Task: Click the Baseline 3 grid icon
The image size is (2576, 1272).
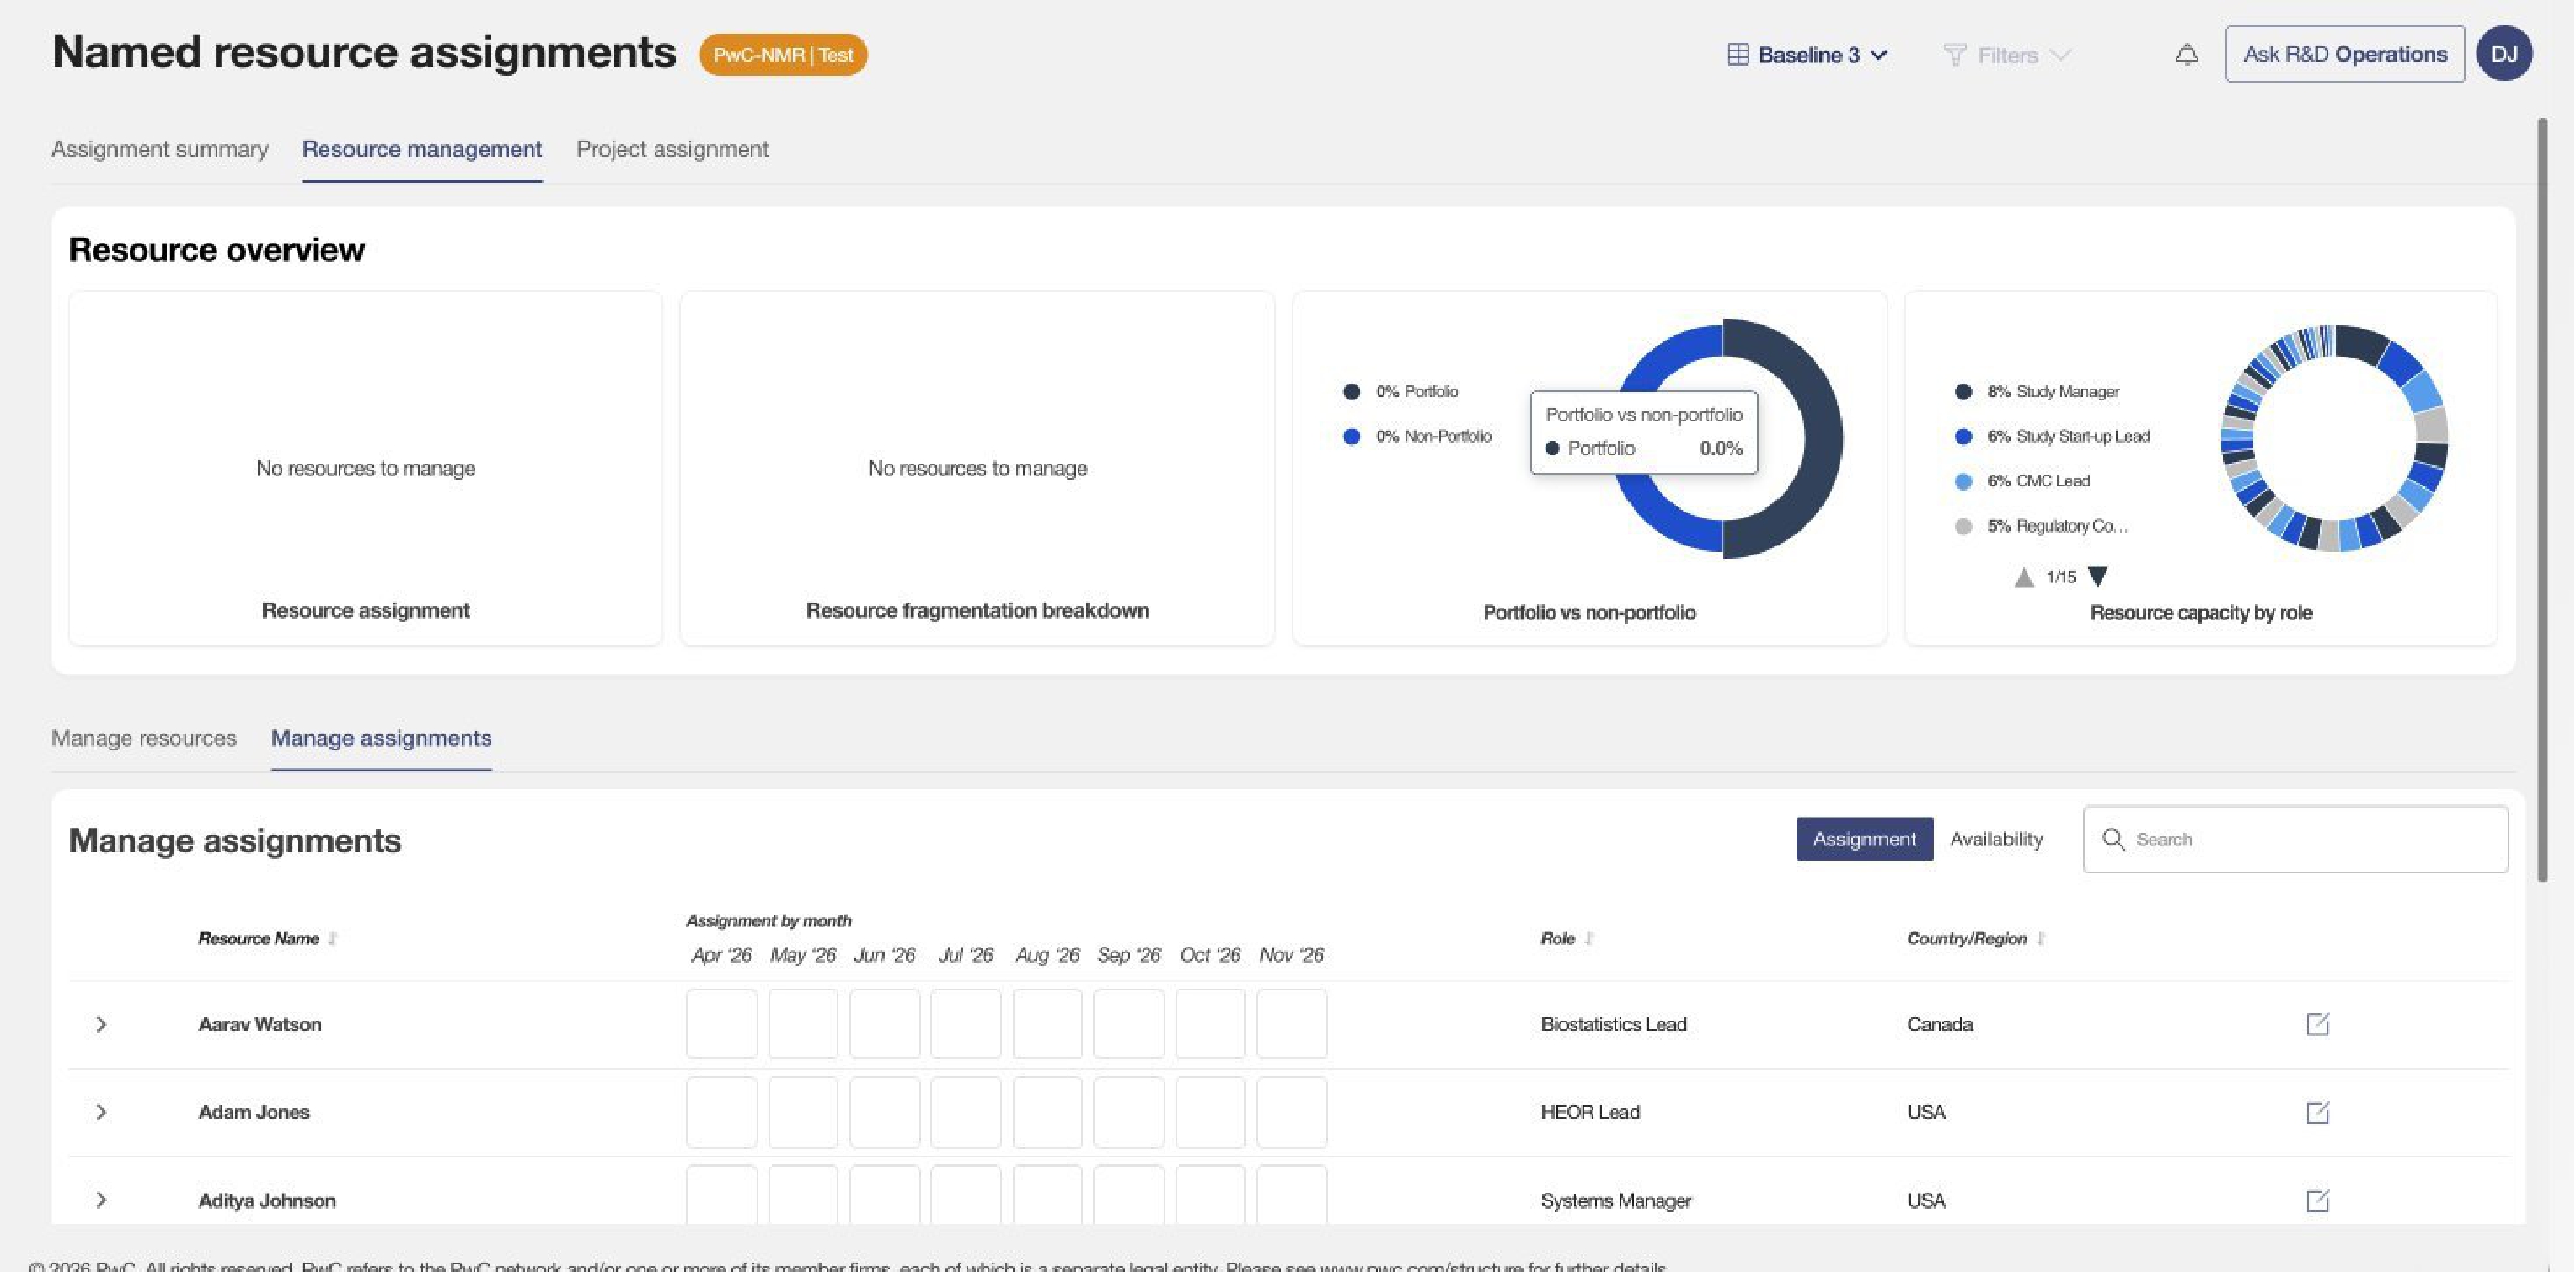Action: [1738, 55]
